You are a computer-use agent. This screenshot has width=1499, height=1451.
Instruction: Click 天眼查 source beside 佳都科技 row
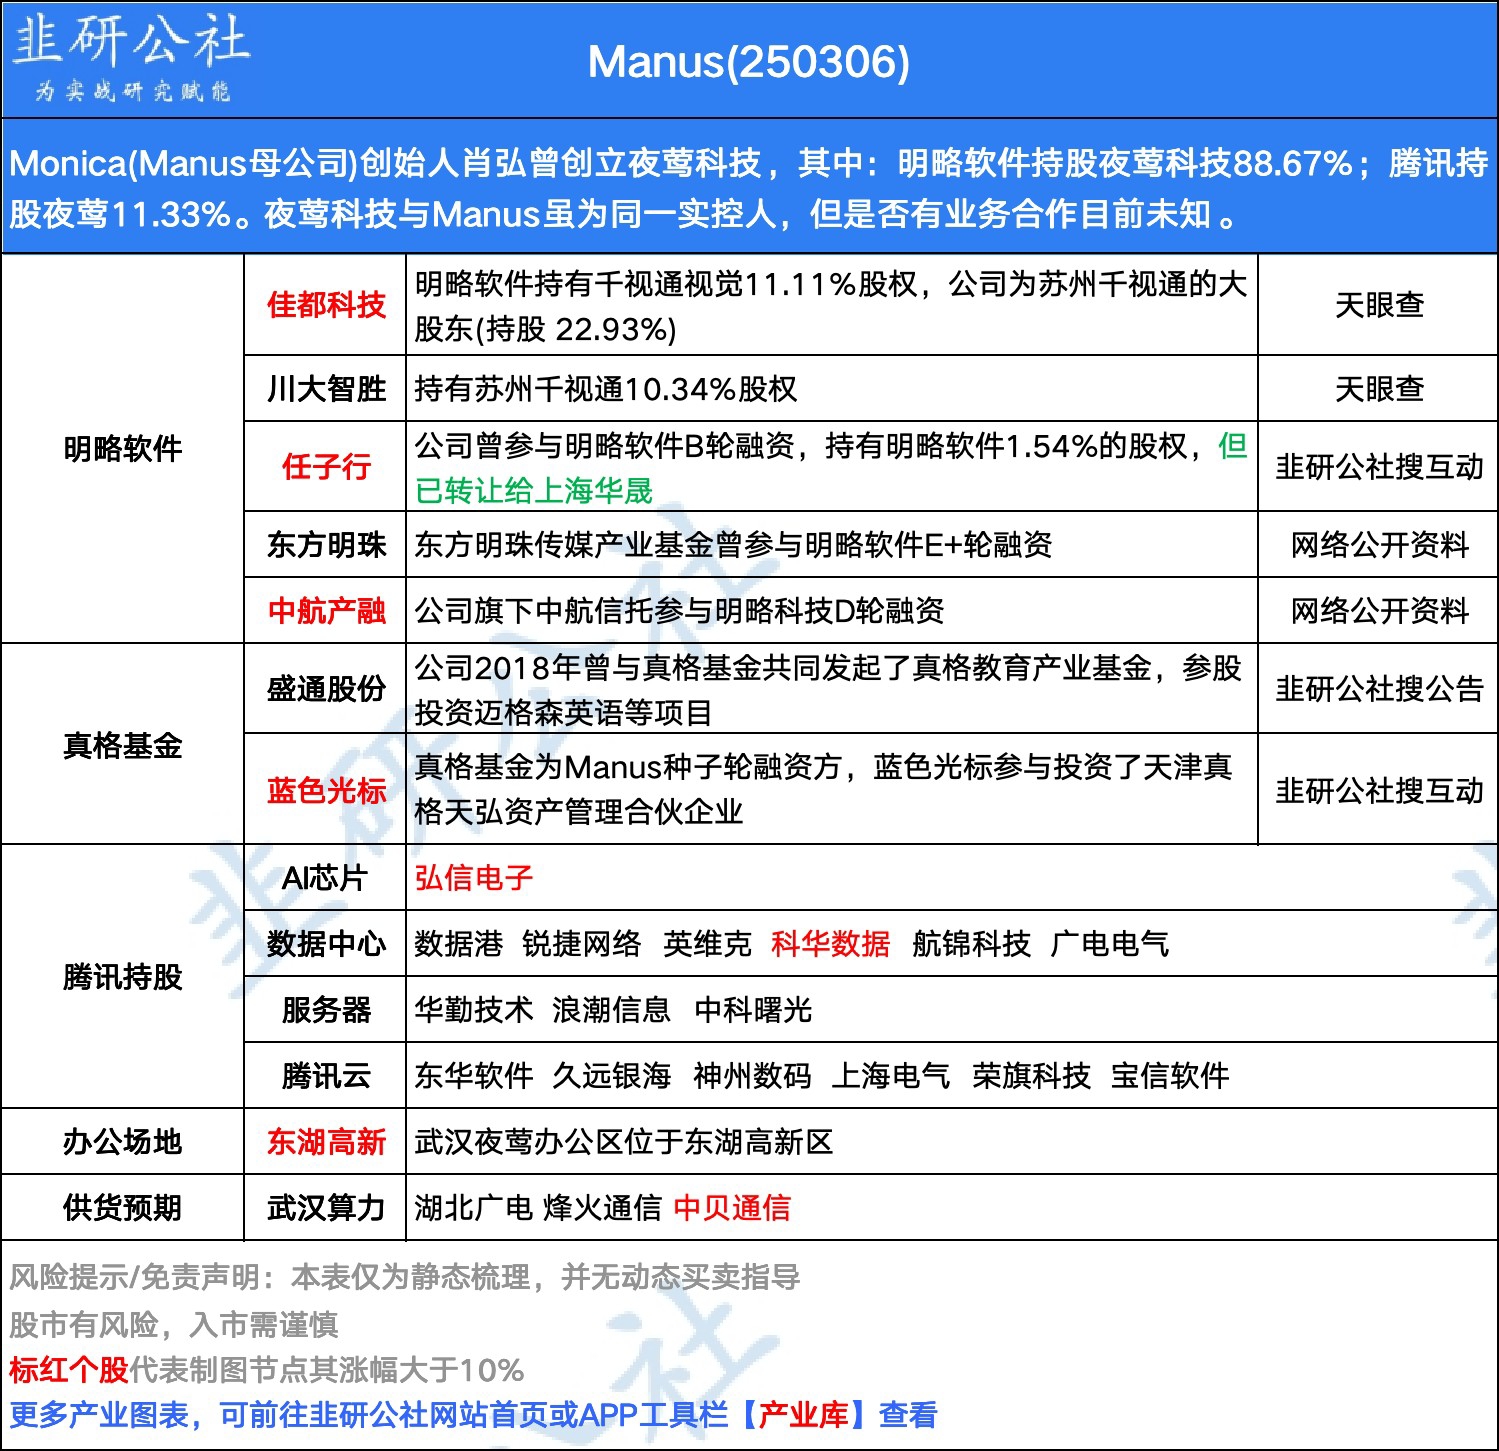pos(1379,305)
